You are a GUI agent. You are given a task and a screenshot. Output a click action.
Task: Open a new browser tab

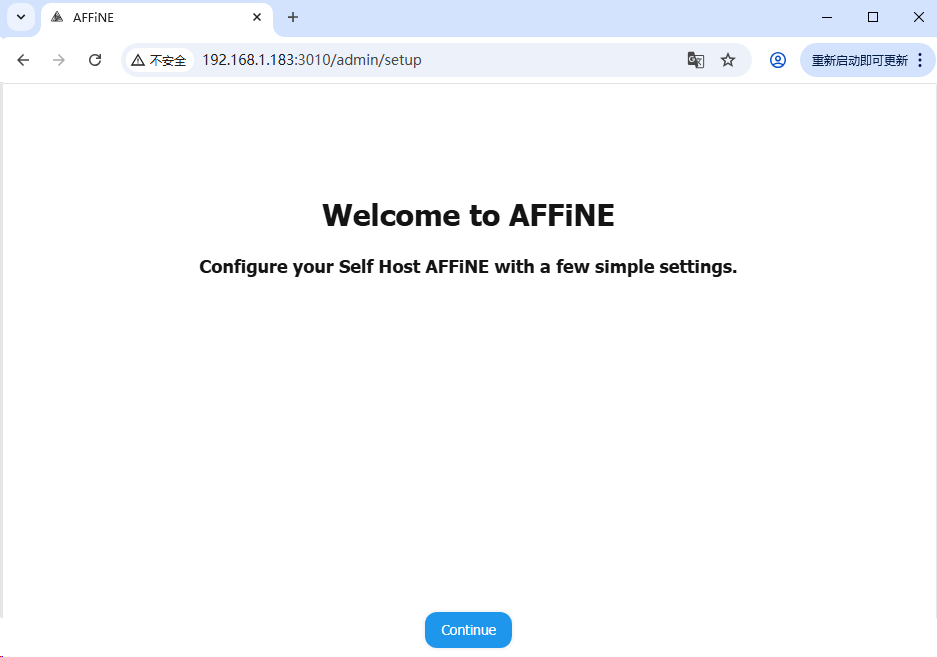pyautogui.click(x=293, y=17)
